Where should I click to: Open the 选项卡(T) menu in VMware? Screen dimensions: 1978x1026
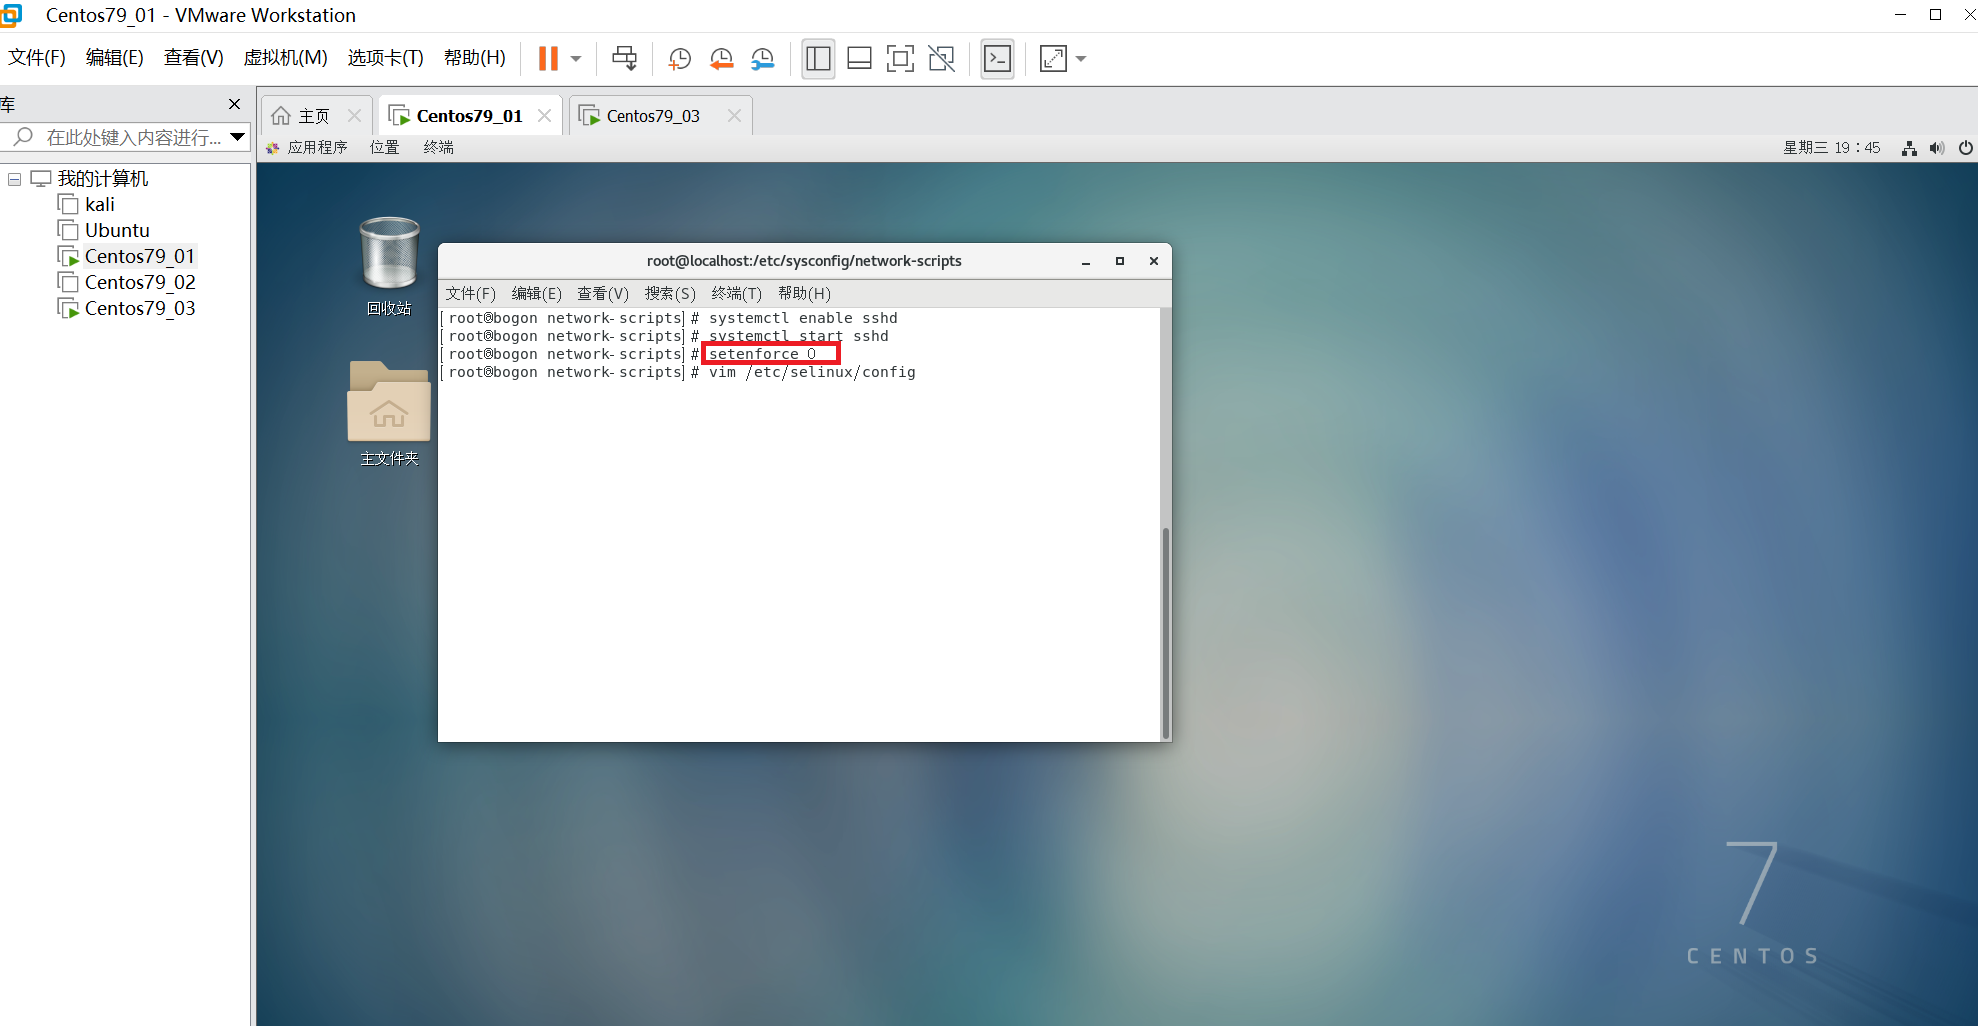point(385,58)
